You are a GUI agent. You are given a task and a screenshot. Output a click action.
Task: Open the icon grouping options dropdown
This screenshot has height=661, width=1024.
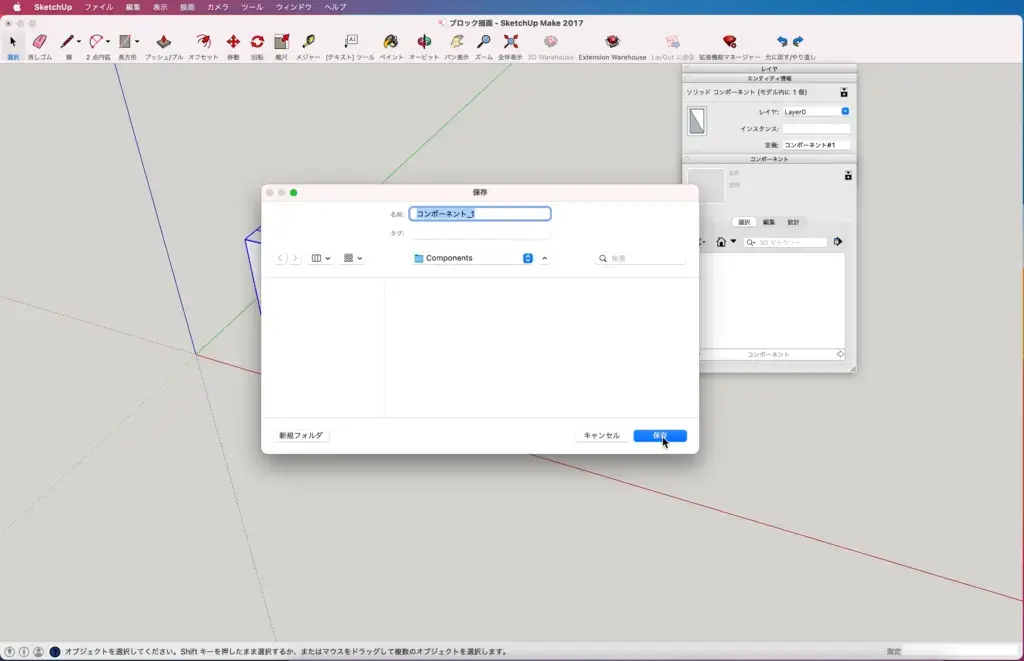353,258
